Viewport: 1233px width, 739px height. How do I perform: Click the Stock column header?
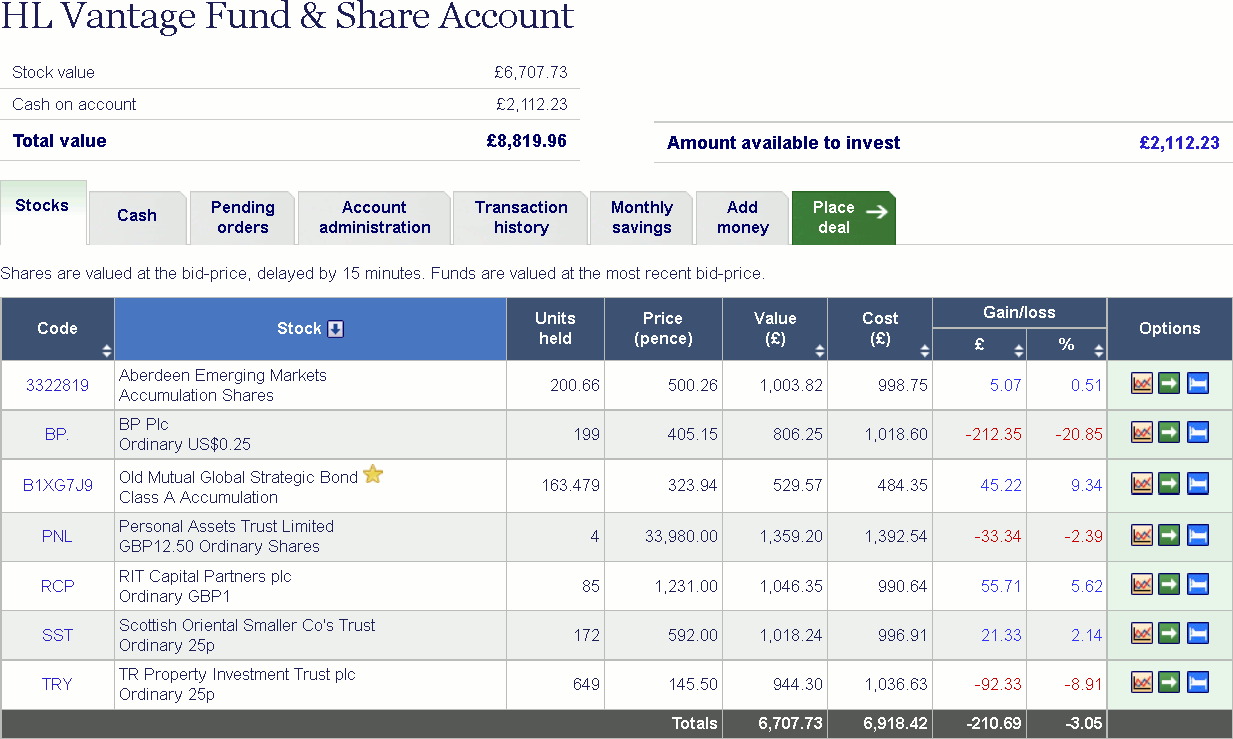[x=310, y=329]
